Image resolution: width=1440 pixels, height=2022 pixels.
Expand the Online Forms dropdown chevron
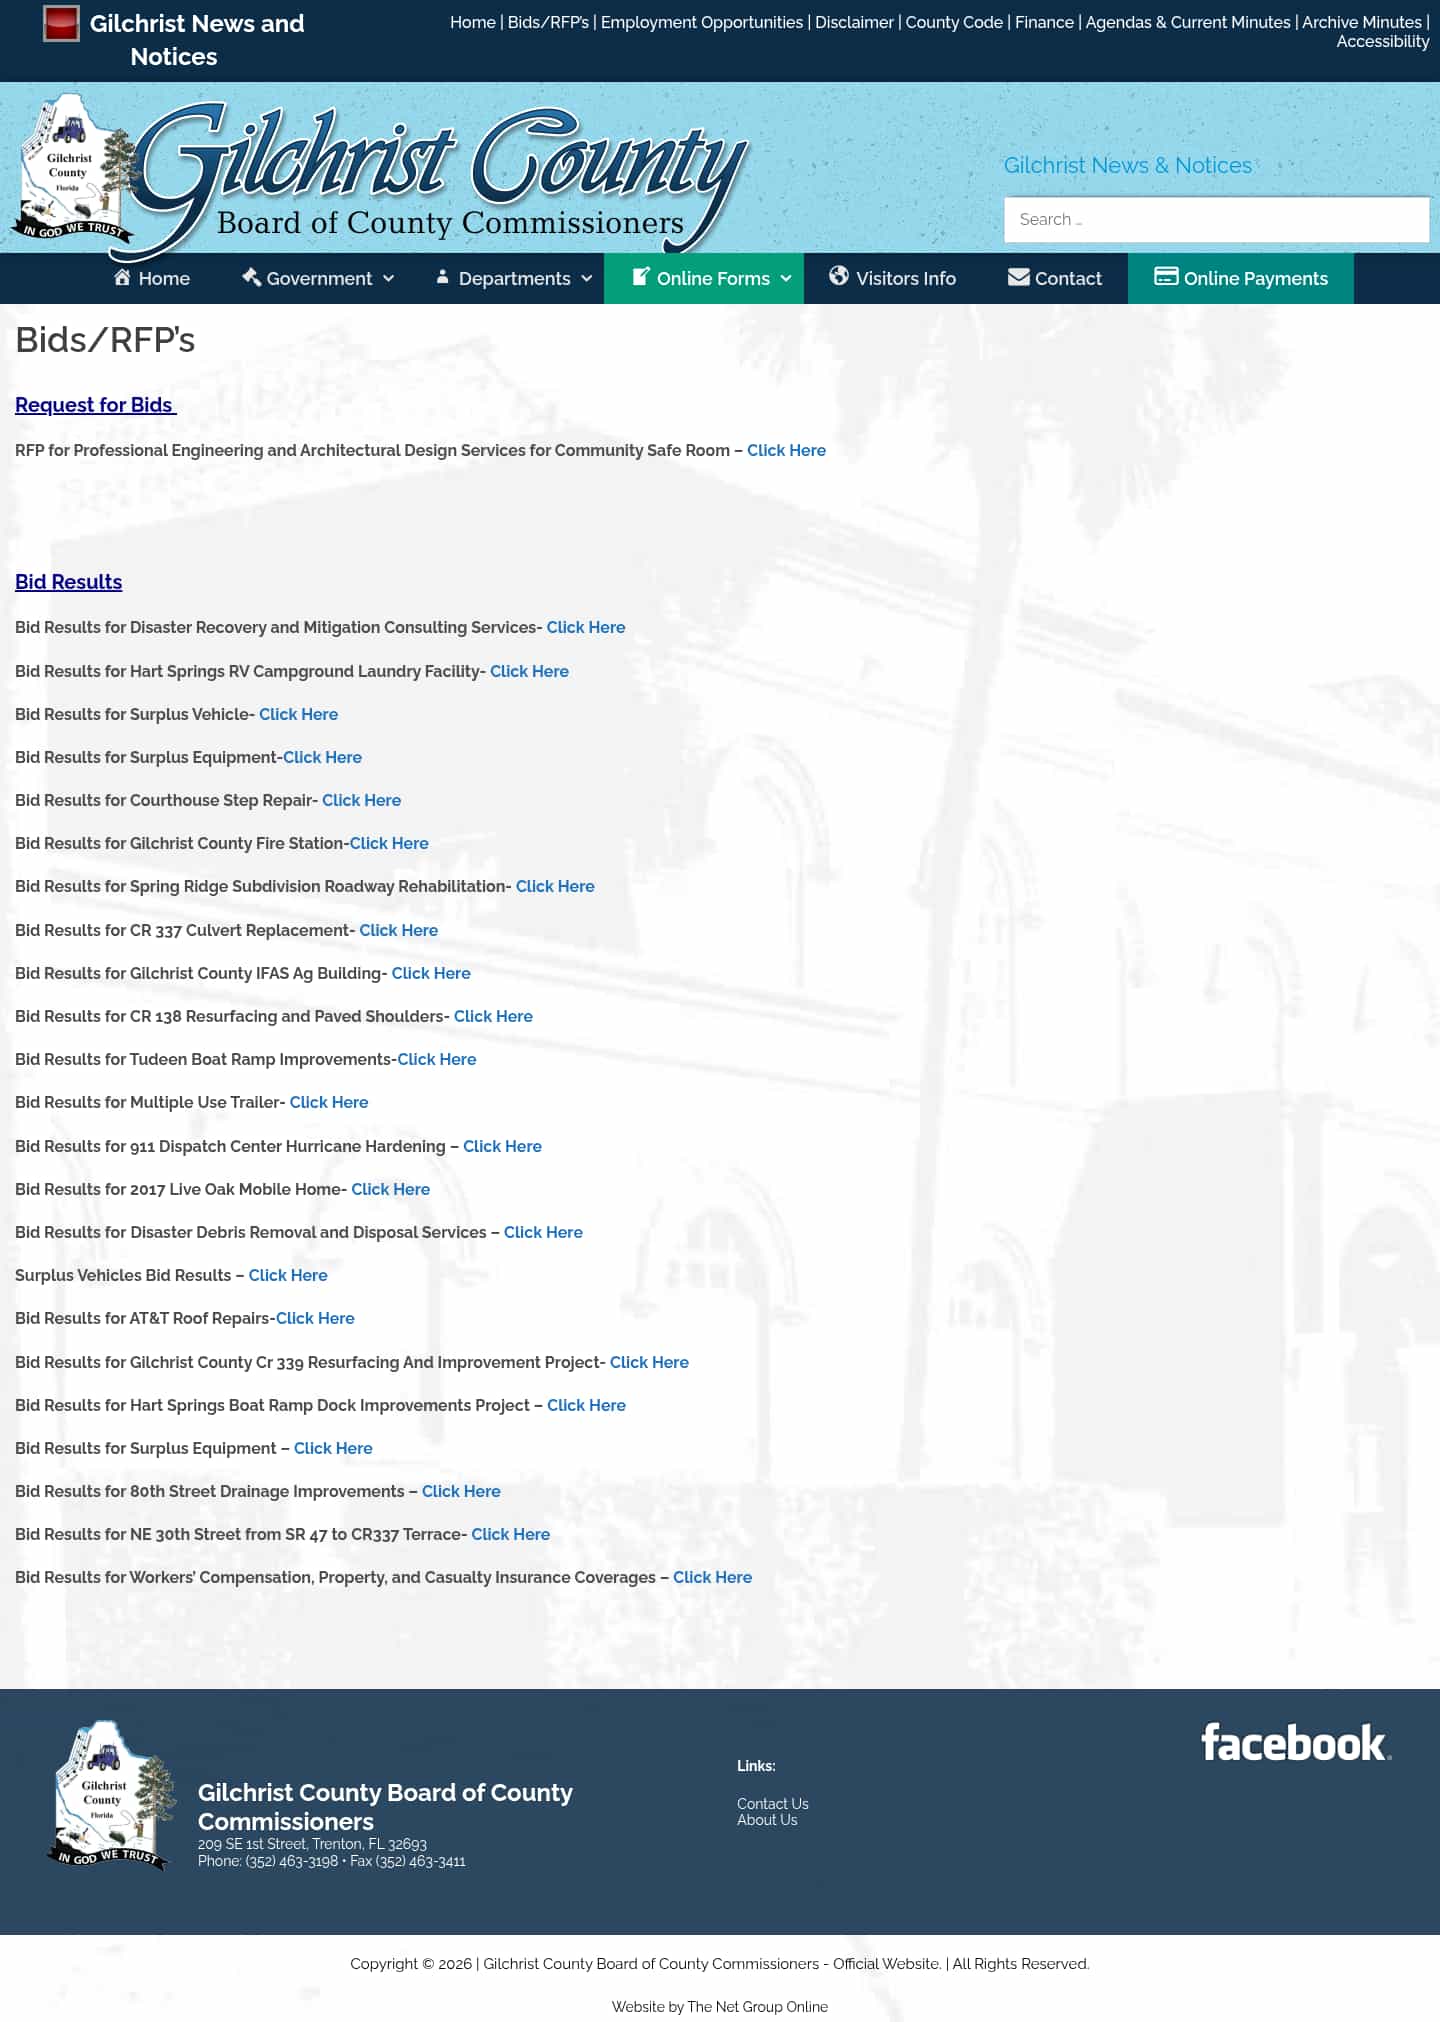pos(786,278)
